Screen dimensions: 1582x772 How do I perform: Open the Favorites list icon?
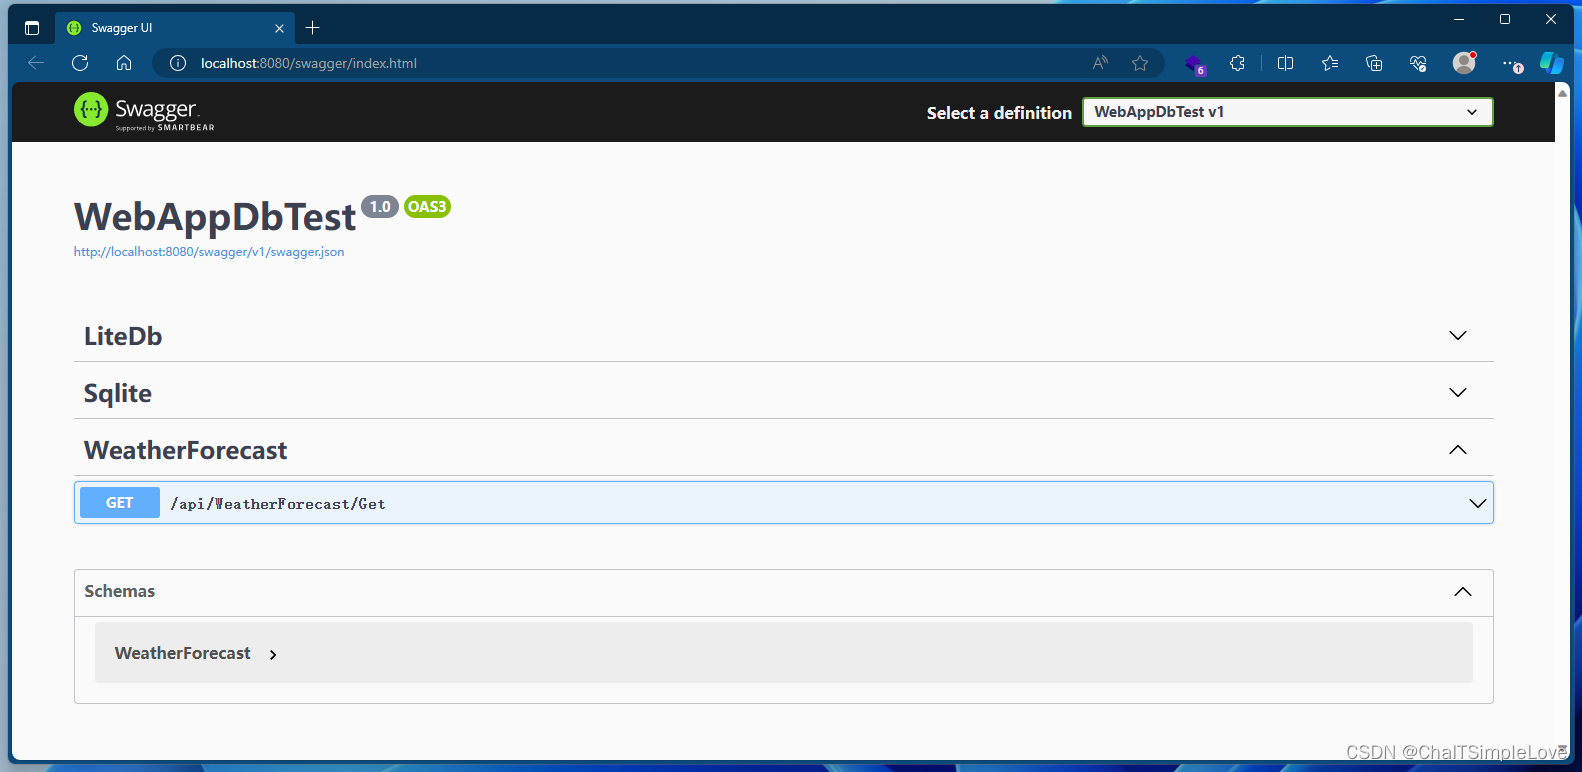[x=1330, y=63]
